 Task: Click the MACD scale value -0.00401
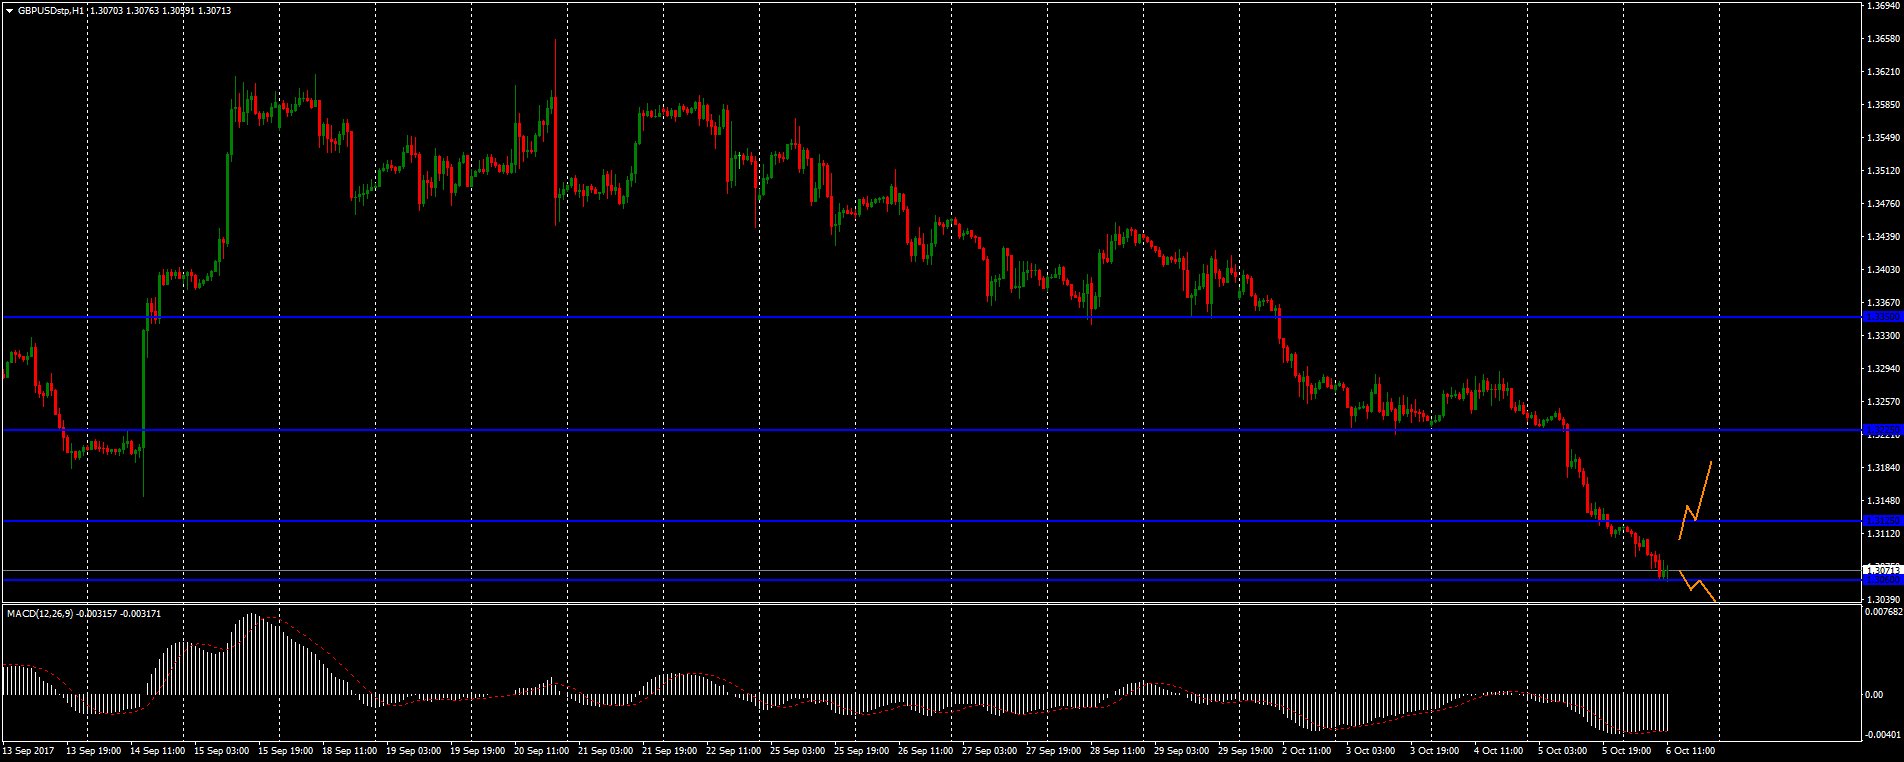coord(1884,734)
